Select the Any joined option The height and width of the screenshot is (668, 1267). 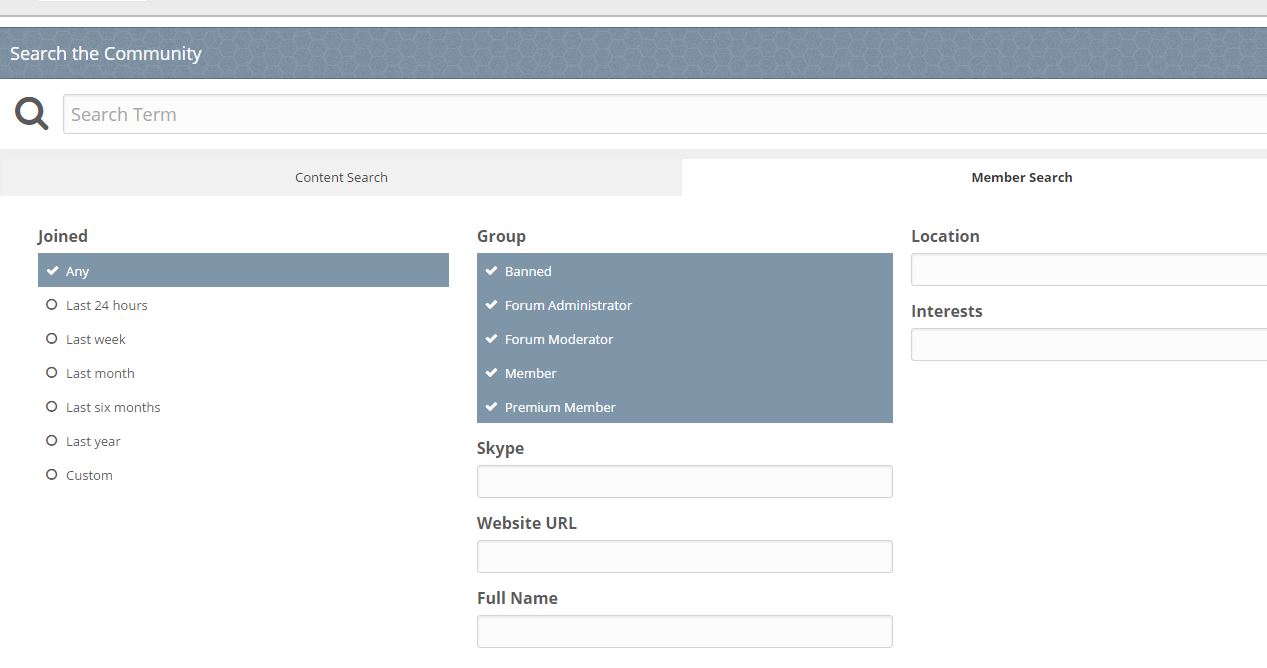point(243,270)
